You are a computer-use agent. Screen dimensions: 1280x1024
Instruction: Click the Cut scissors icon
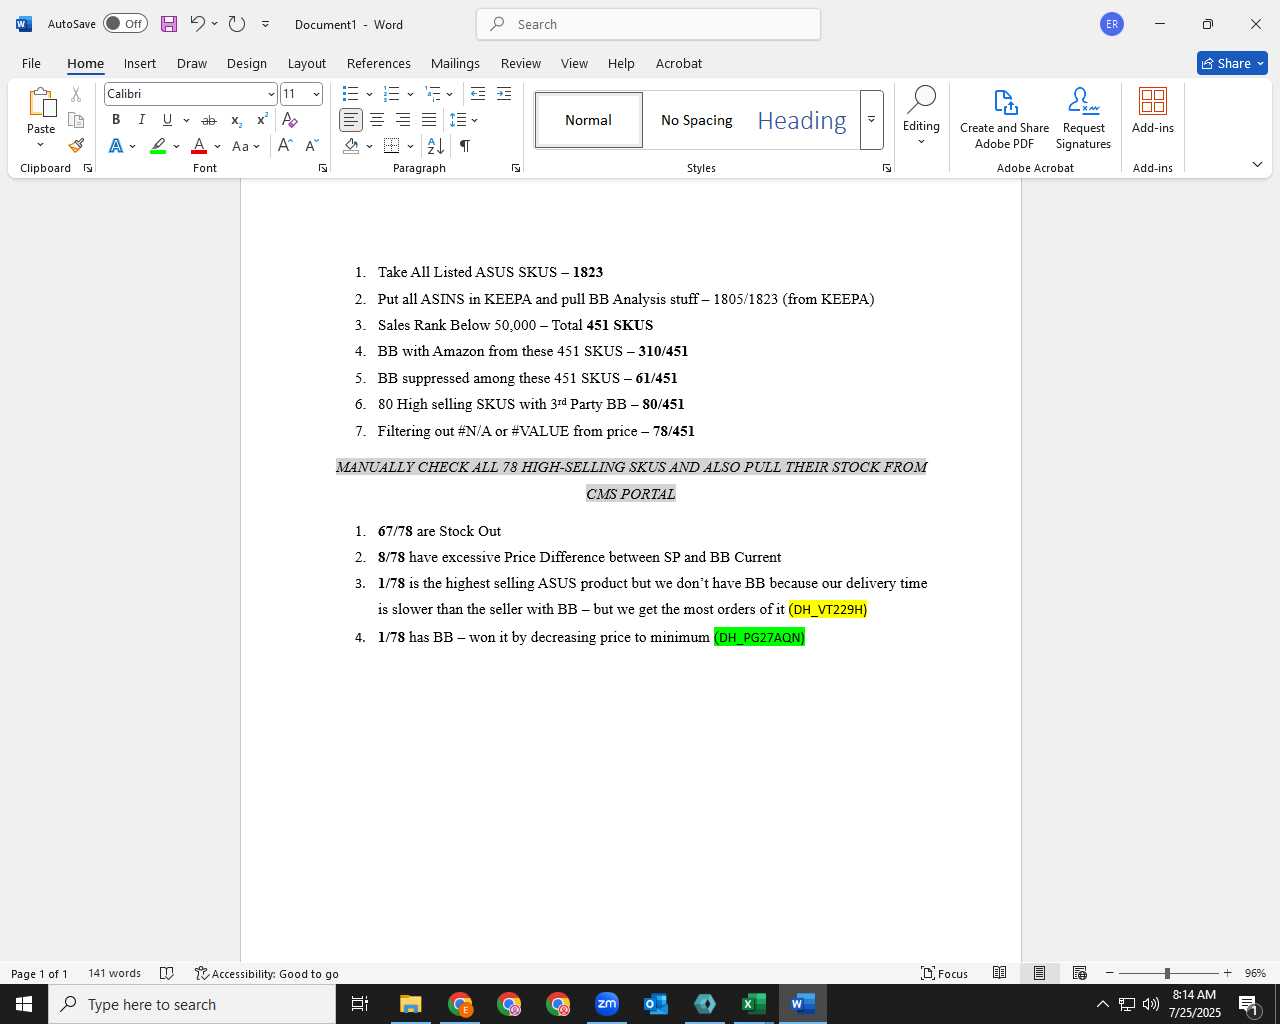point(76,94)
